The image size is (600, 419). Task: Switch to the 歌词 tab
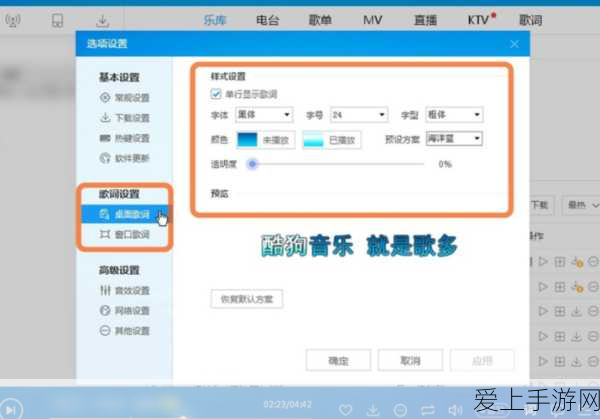click(x=530, y=20)
